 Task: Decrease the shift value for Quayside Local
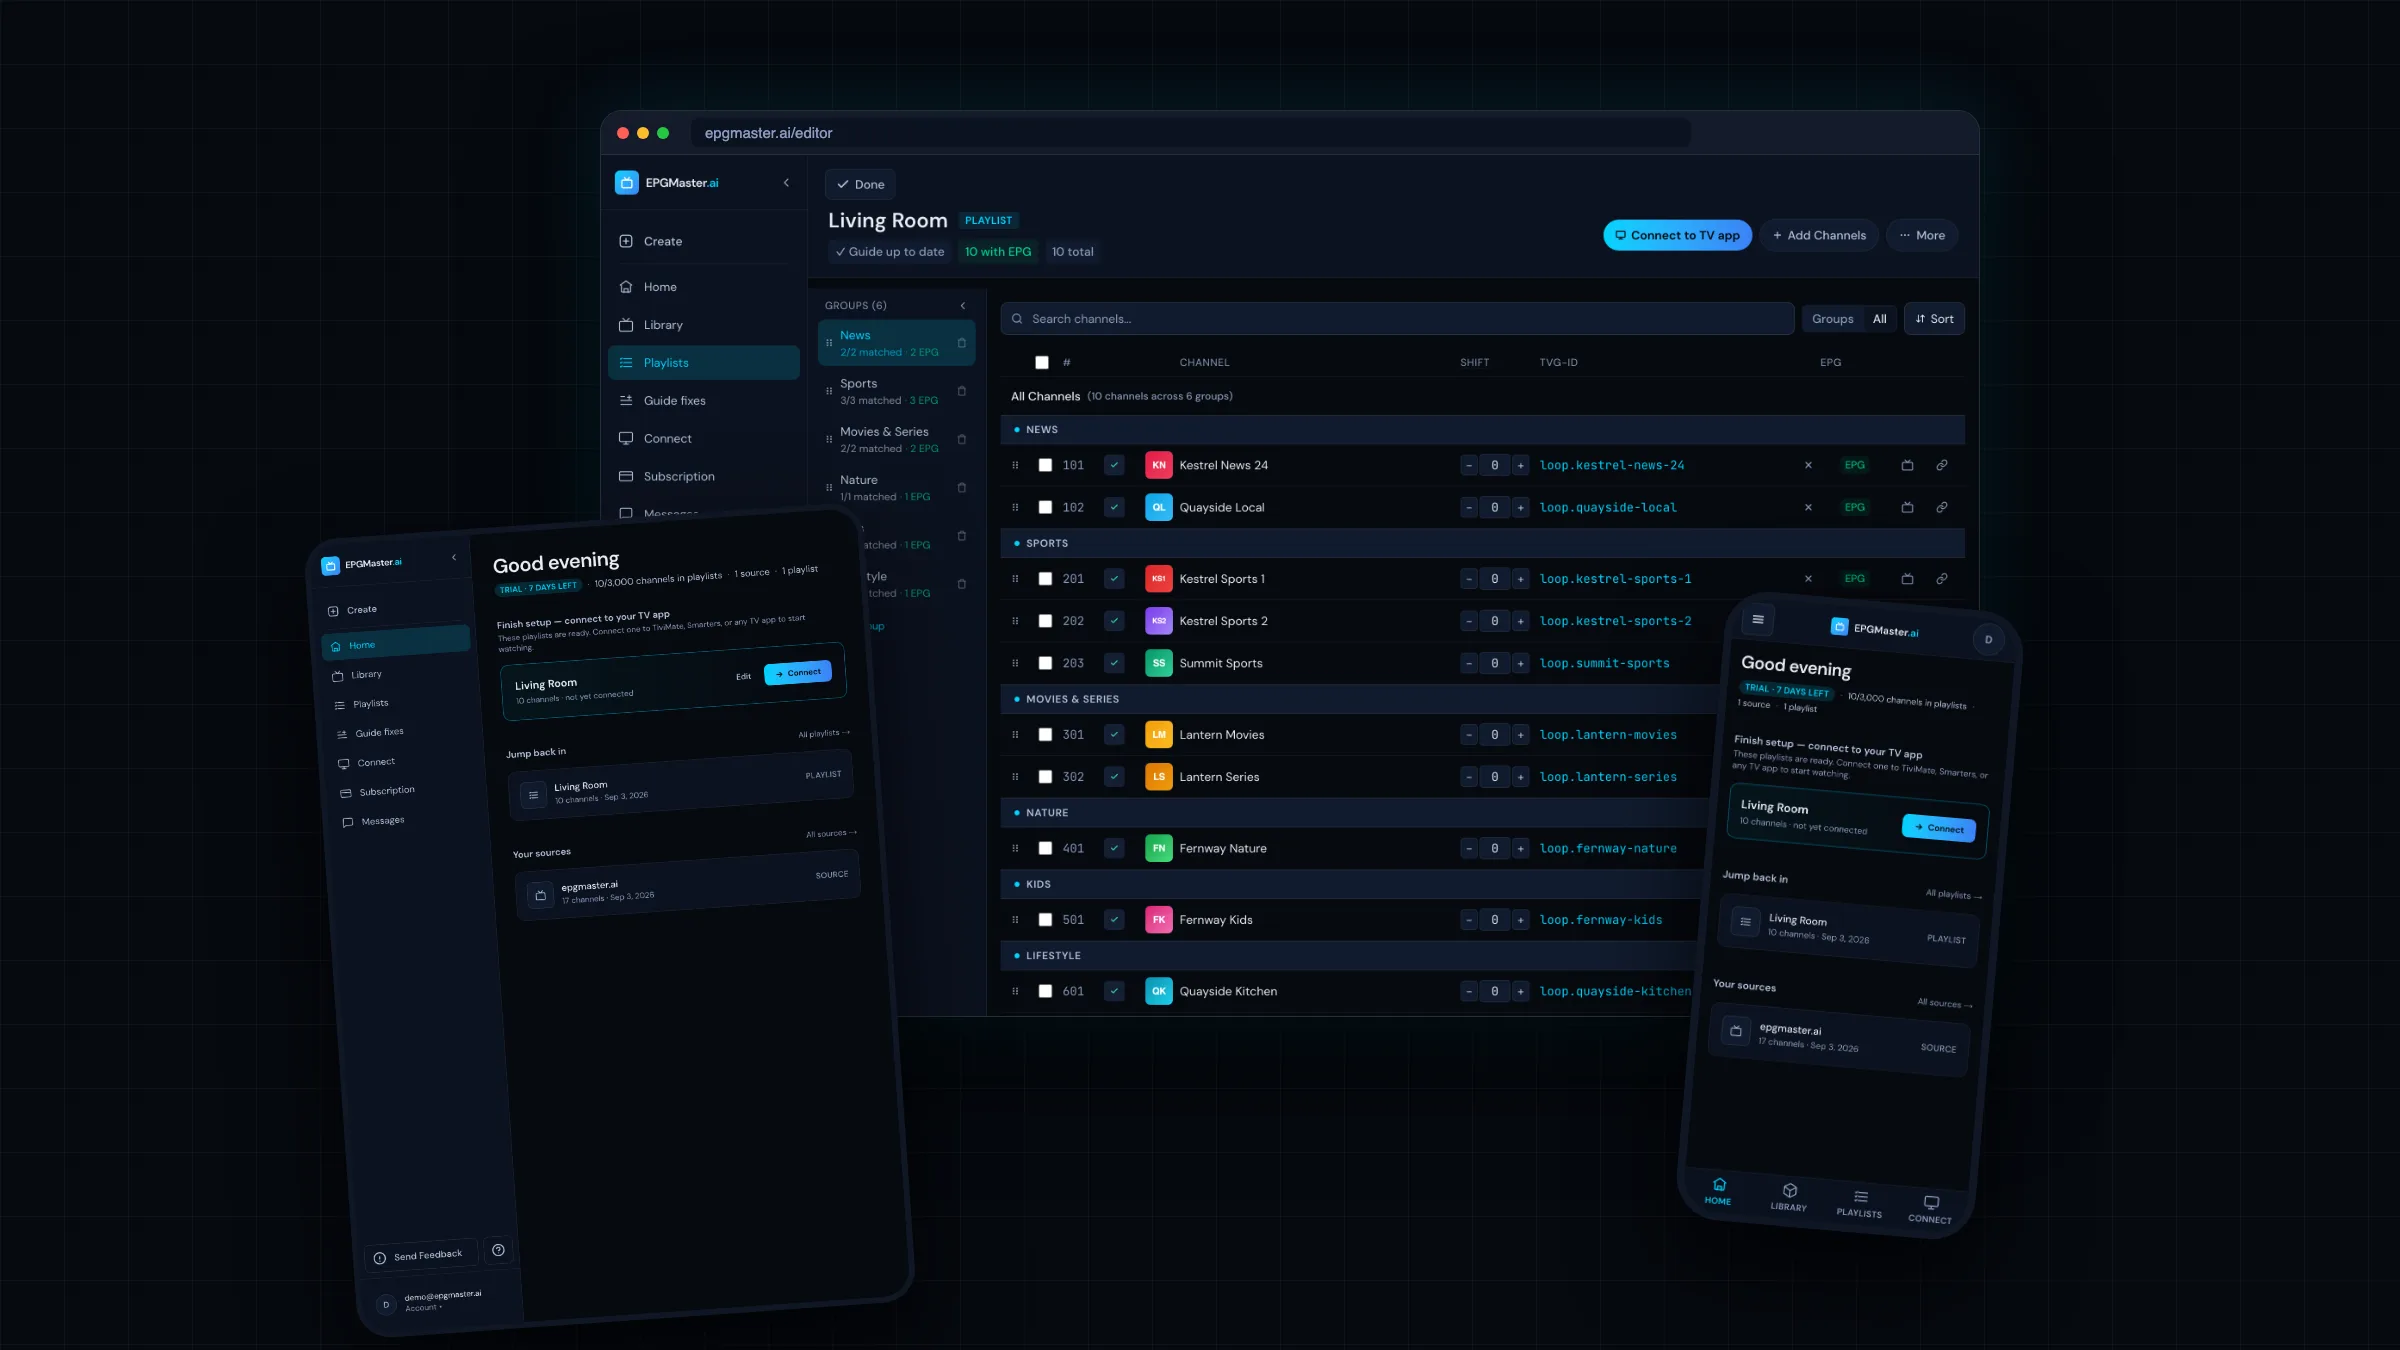(1469, 507)
